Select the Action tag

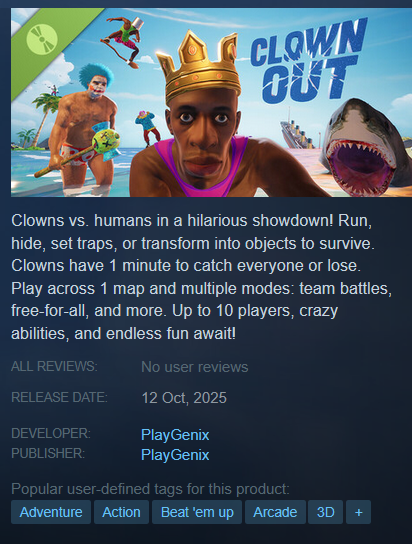121,512
